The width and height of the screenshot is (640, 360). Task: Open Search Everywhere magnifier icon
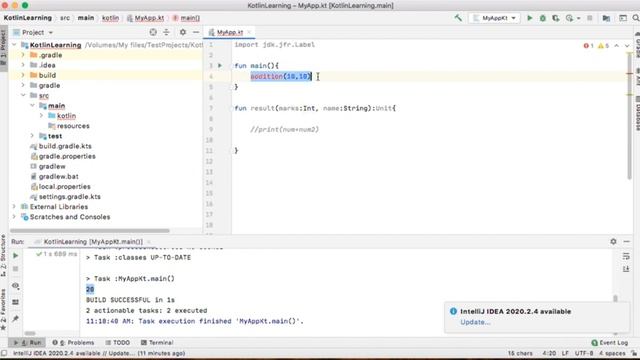click(x=636, y=18)
